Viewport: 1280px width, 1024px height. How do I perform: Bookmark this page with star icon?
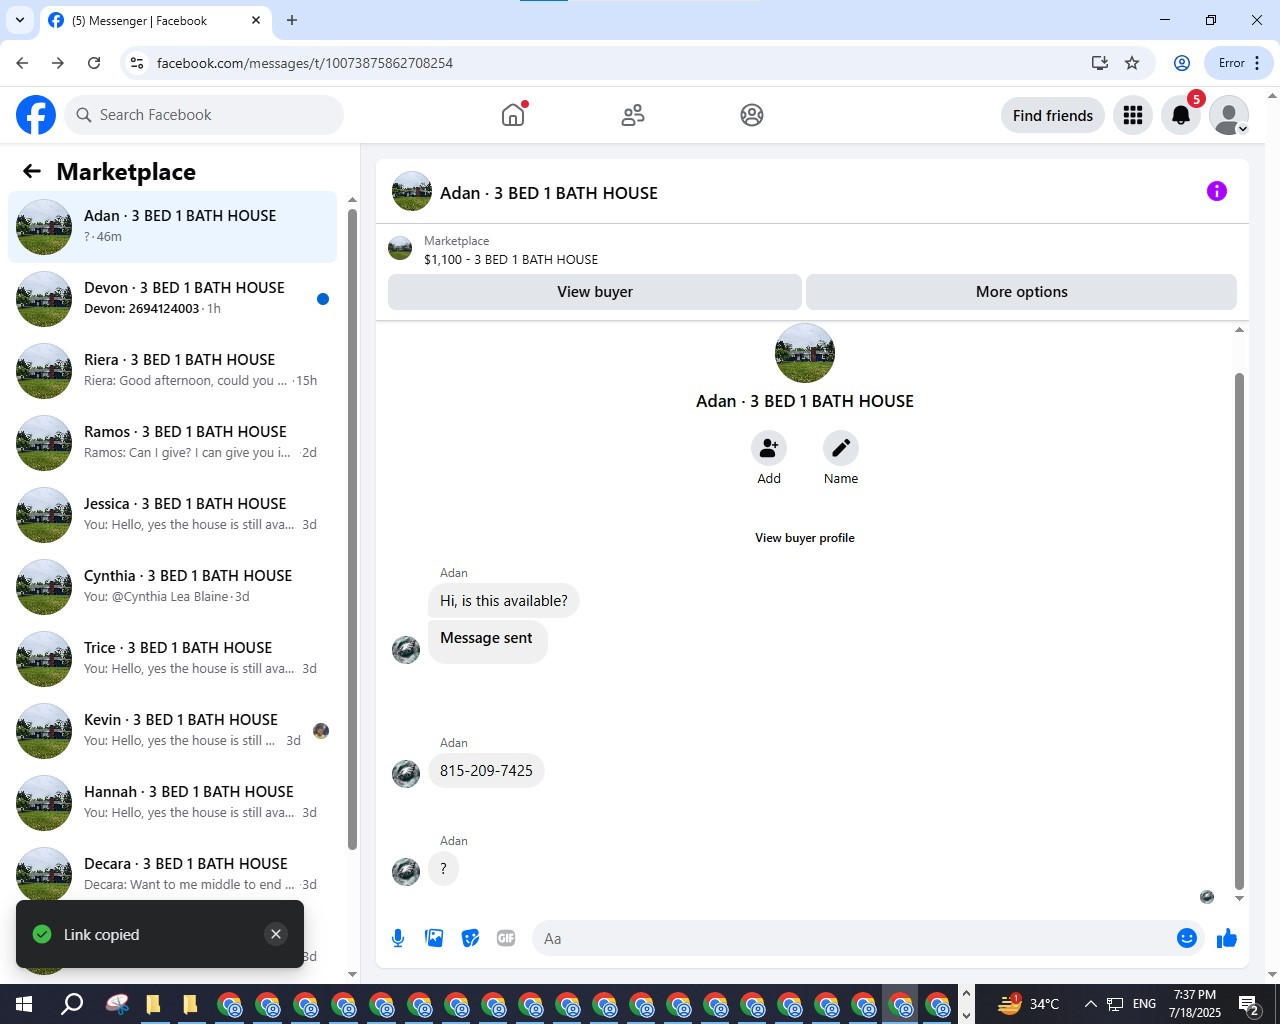coord(1132,63)
